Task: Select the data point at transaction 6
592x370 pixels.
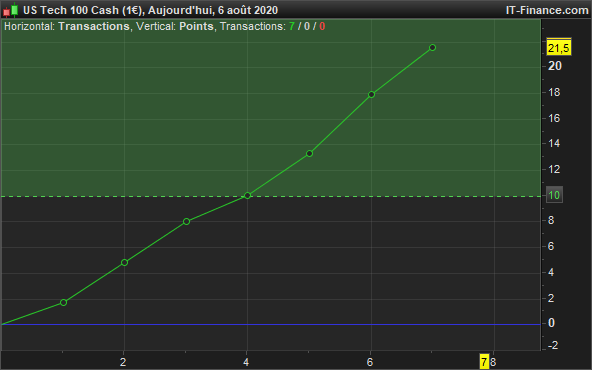Action: click(371, 94)
